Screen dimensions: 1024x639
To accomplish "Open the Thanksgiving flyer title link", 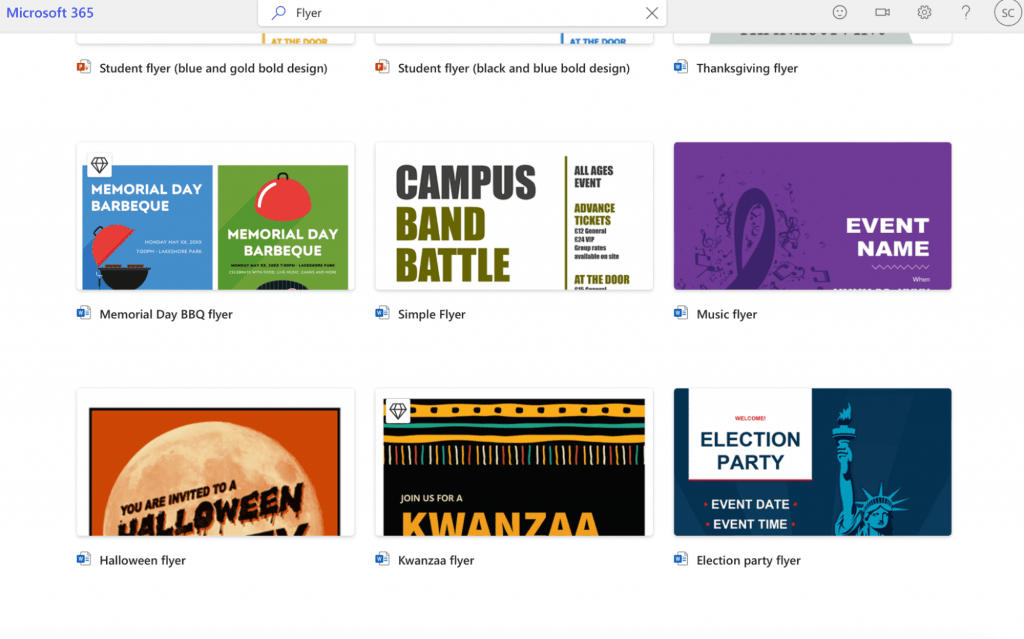I will [747, 68].
